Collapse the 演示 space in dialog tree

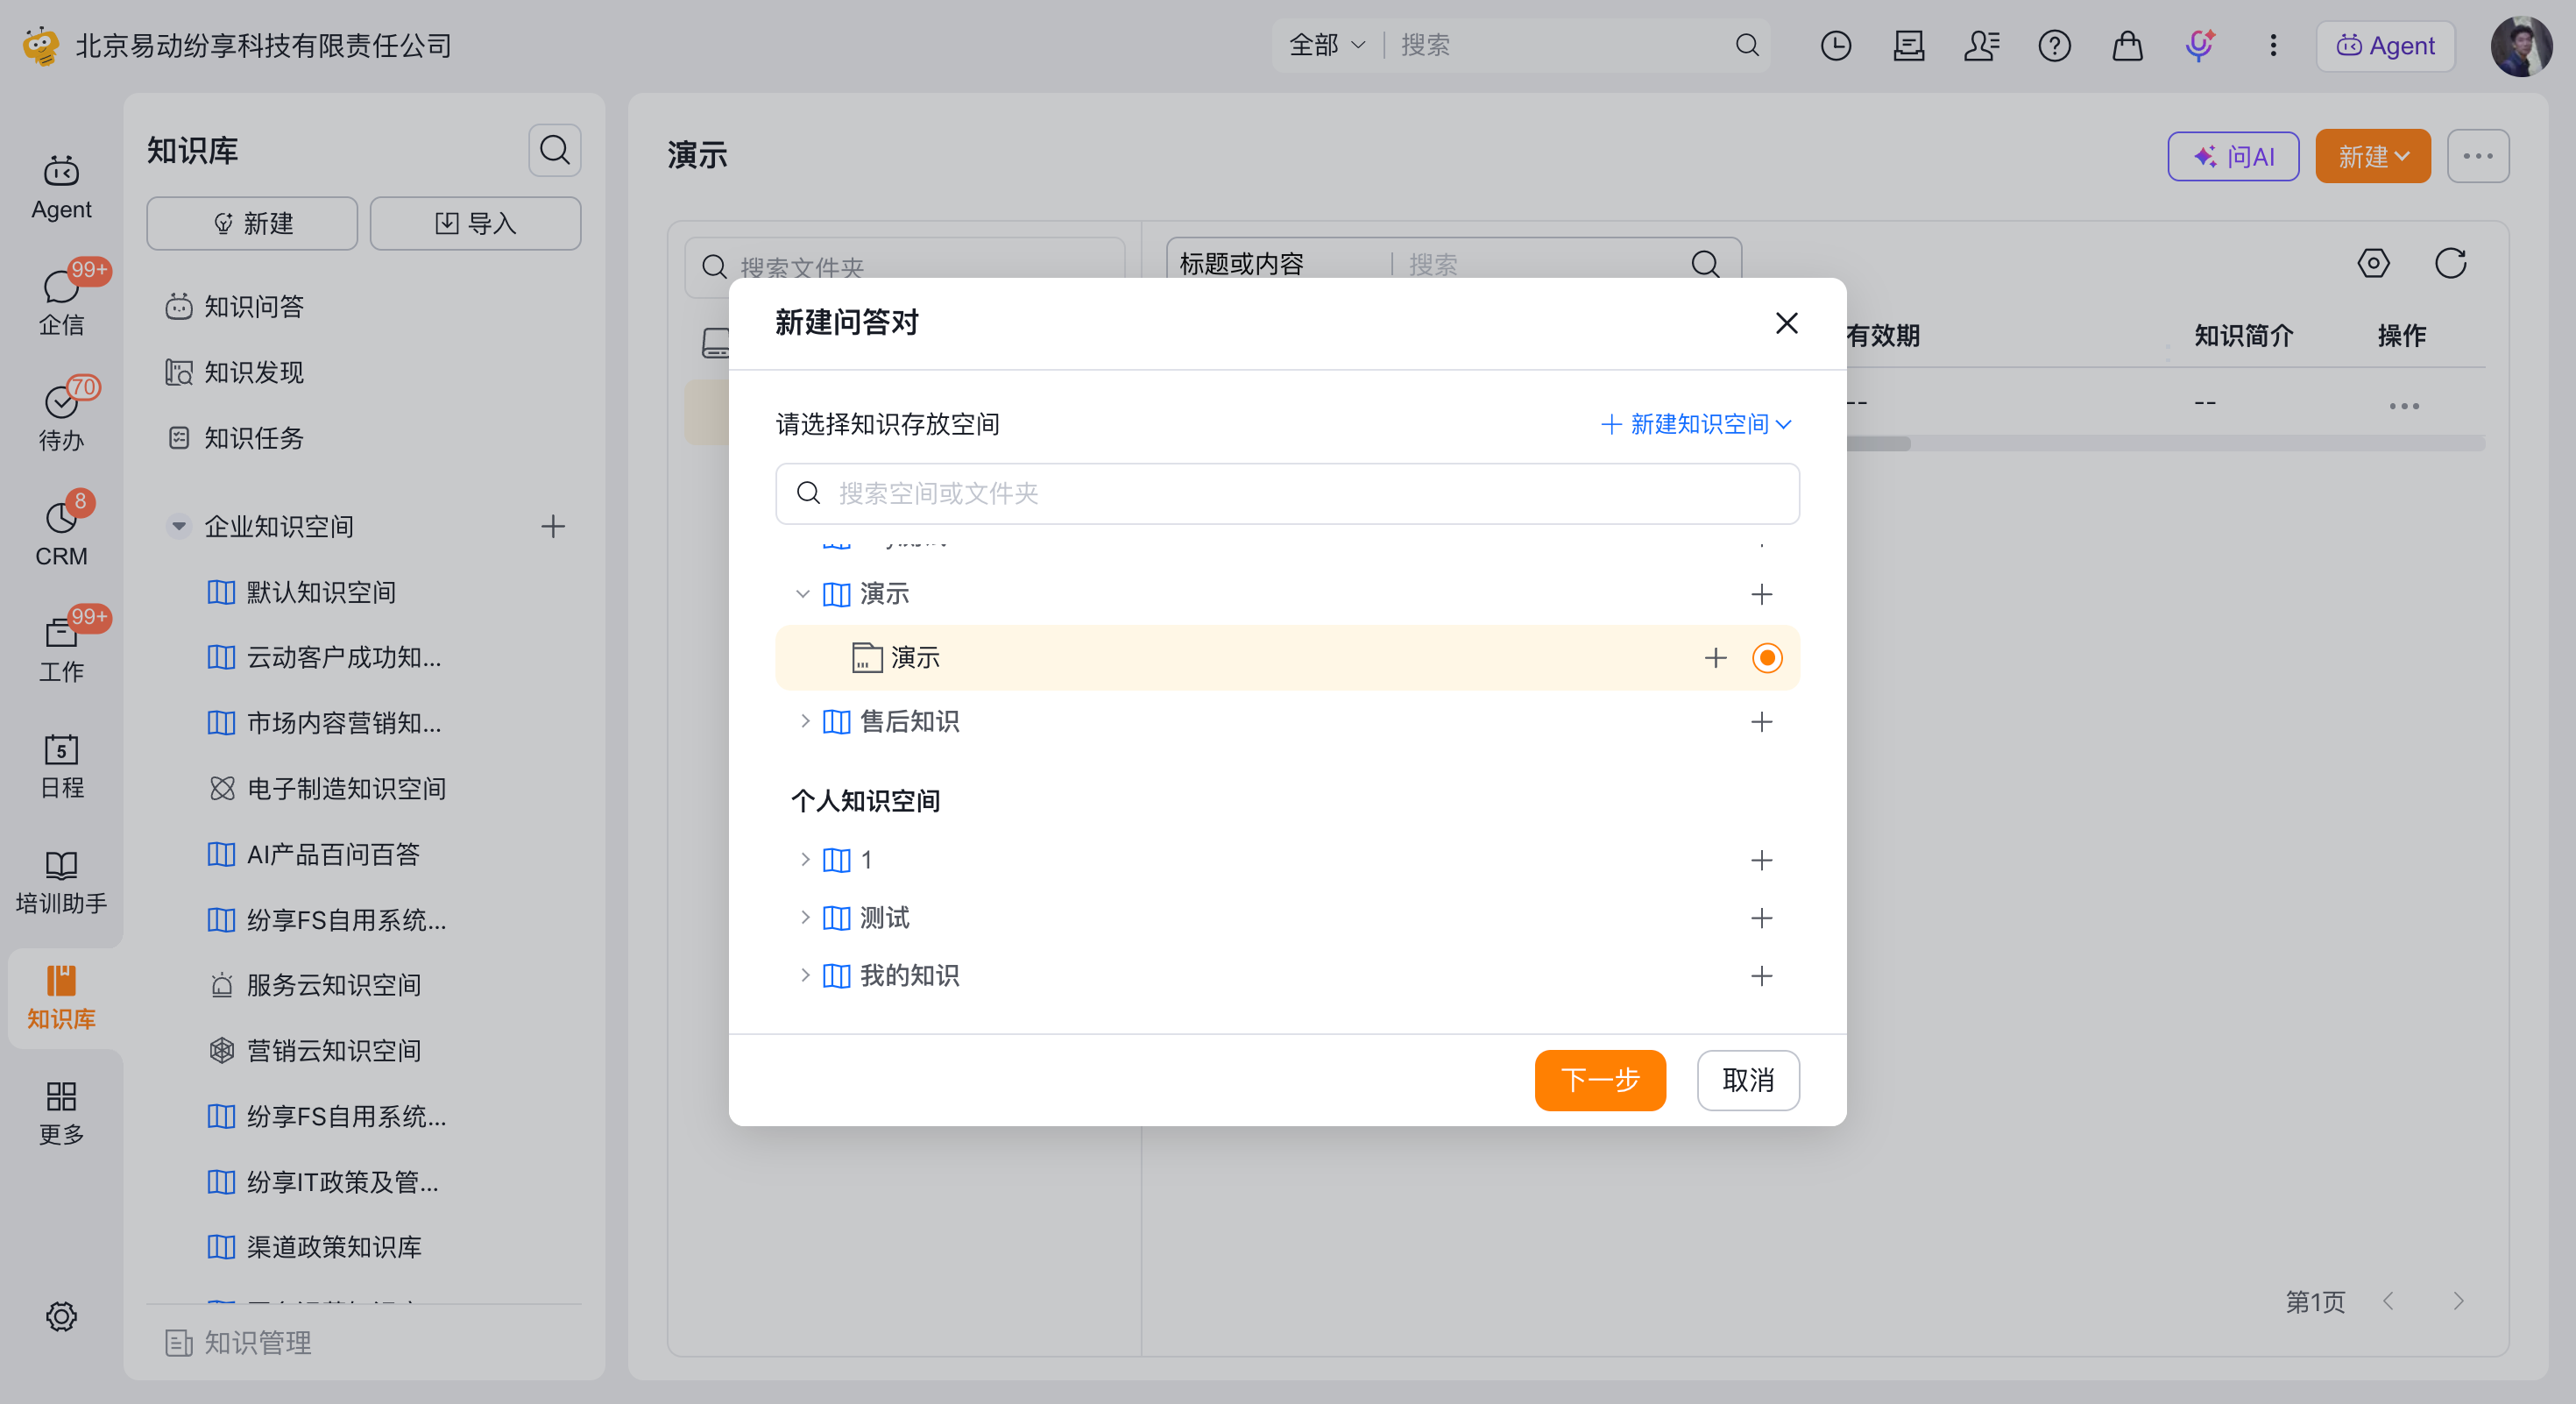[x=802, y=594]
